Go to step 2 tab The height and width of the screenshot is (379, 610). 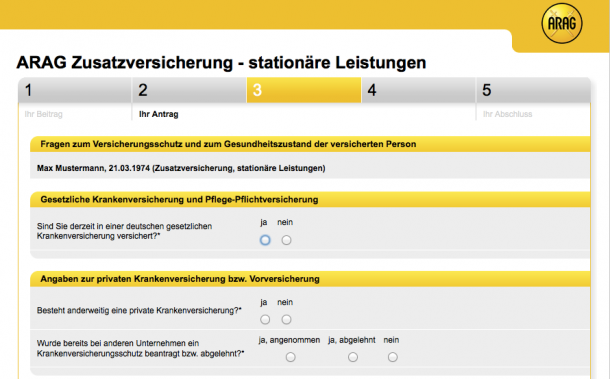click(x=189, y=90)
